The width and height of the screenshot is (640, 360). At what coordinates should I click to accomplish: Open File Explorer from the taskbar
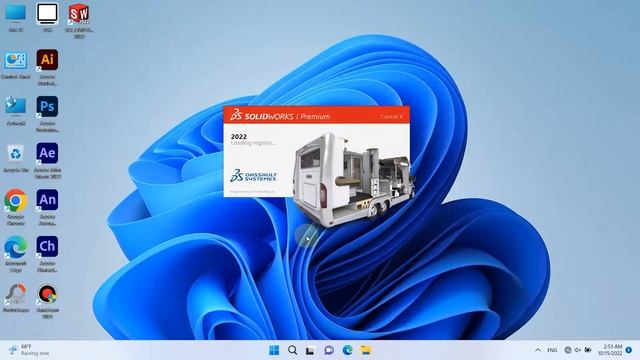(366, 350)
